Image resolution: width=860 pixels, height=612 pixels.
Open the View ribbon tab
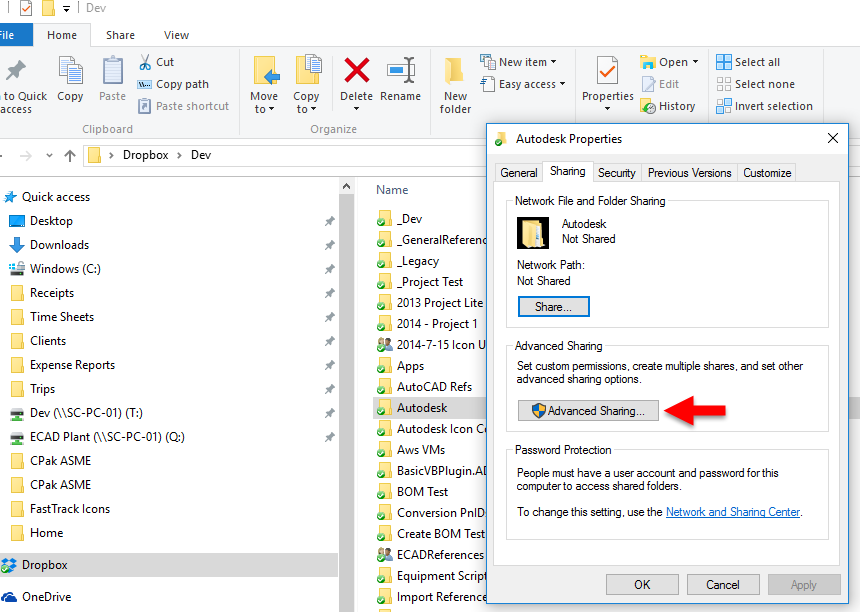point(176,33)
